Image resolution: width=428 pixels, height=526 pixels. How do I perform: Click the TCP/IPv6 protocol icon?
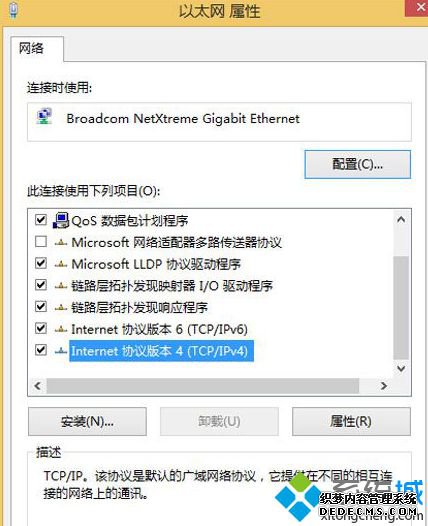point(61,329)
